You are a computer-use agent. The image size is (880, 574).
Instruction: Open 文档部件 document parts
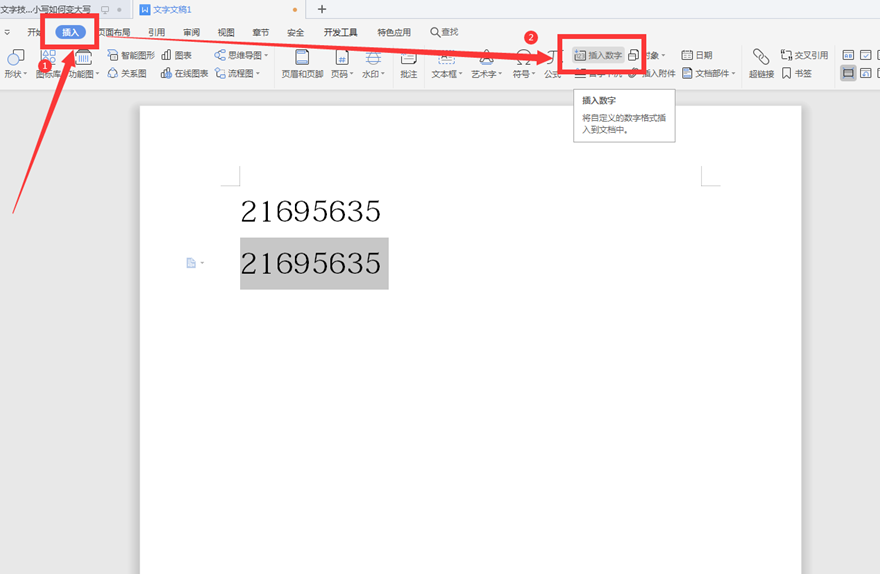click(708, 74)
